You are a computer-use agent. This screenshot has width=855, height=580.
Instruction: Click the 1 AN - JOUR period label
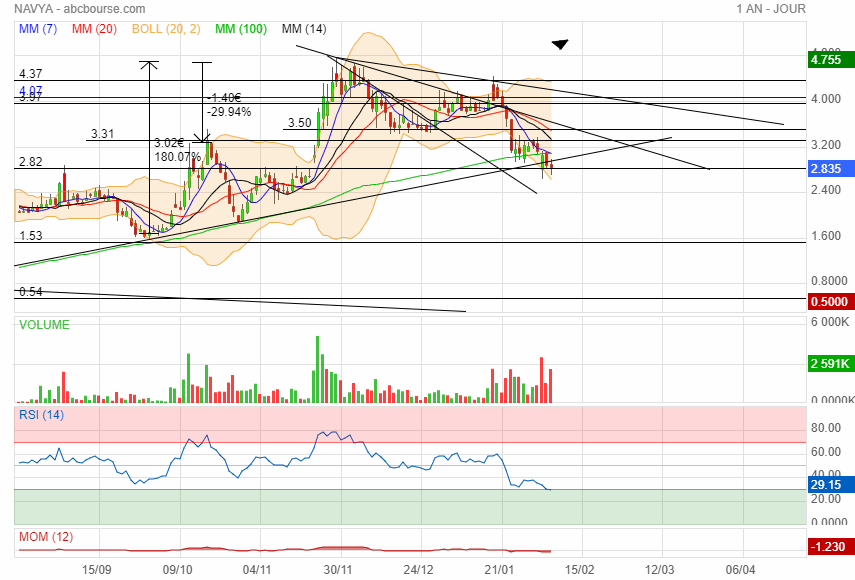[x=770, y=9]
